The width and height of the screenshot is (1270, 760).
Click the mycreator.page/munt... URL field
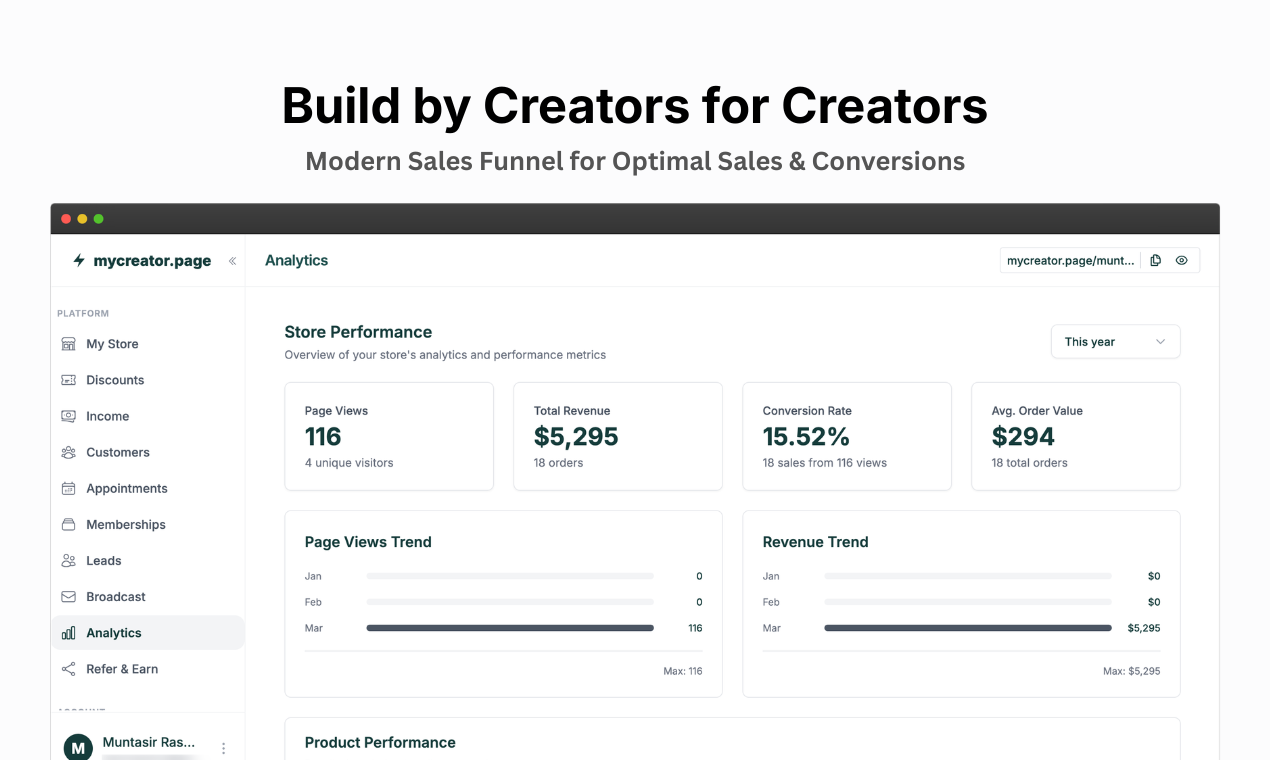(x=1070, y=260)
